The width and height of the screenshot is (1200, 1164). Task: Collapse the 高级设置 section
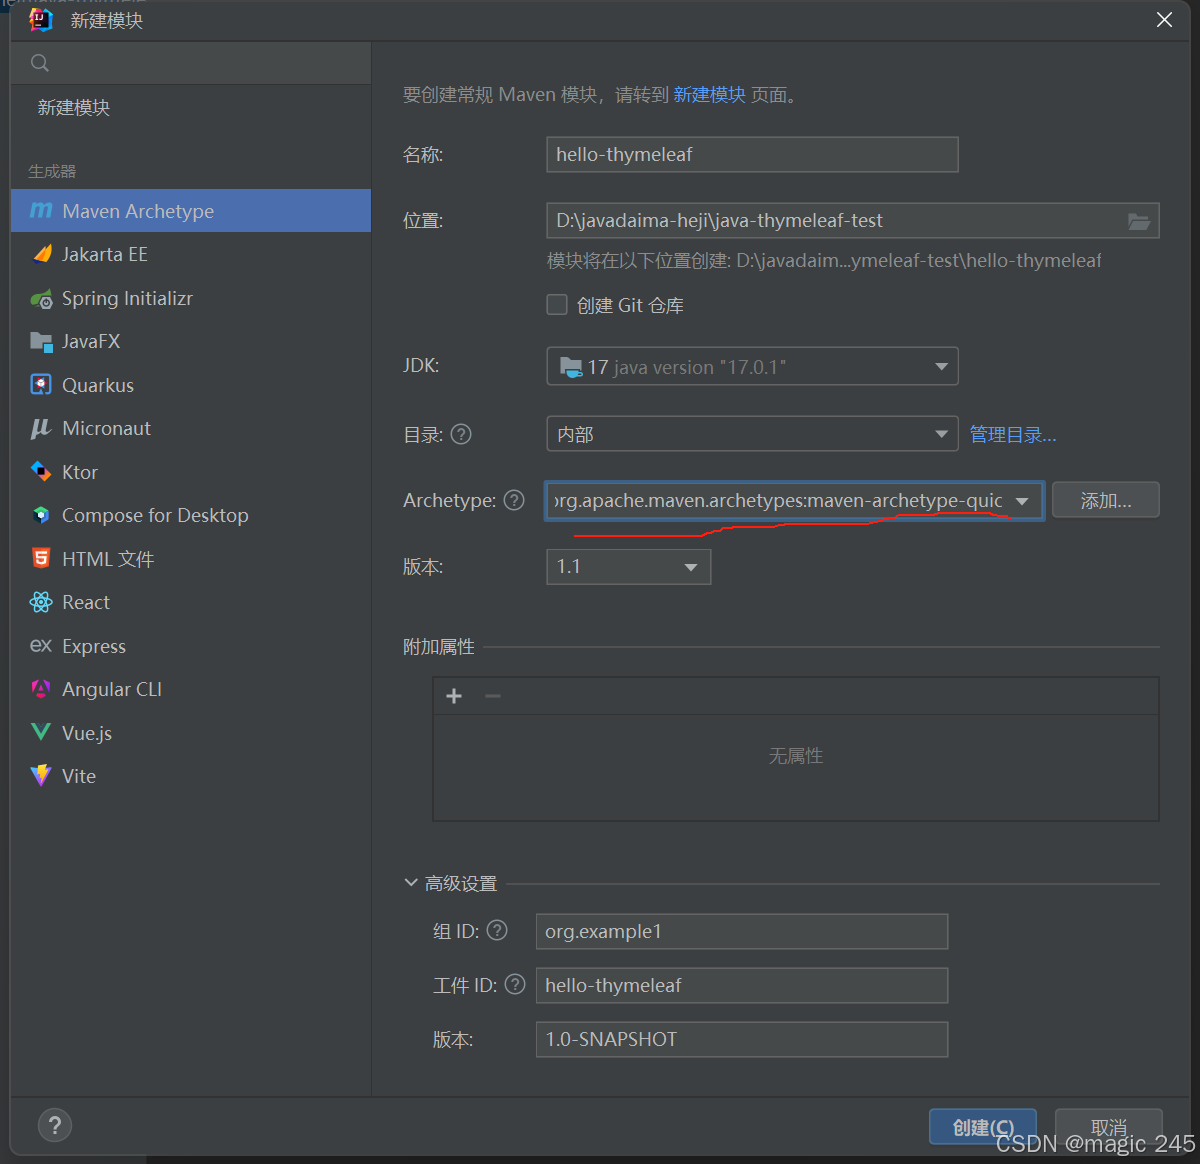[411, 883]
